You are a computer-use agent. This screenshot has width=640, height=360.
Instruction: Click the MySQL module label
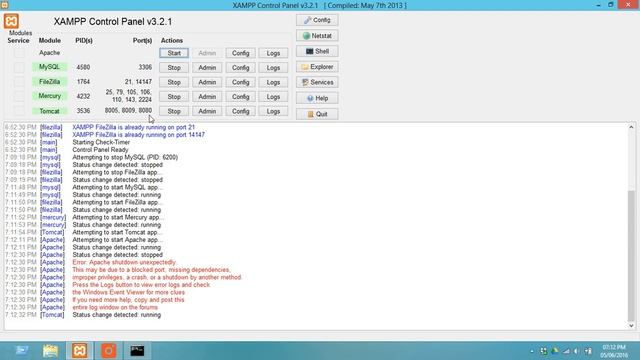click(49, 67)
